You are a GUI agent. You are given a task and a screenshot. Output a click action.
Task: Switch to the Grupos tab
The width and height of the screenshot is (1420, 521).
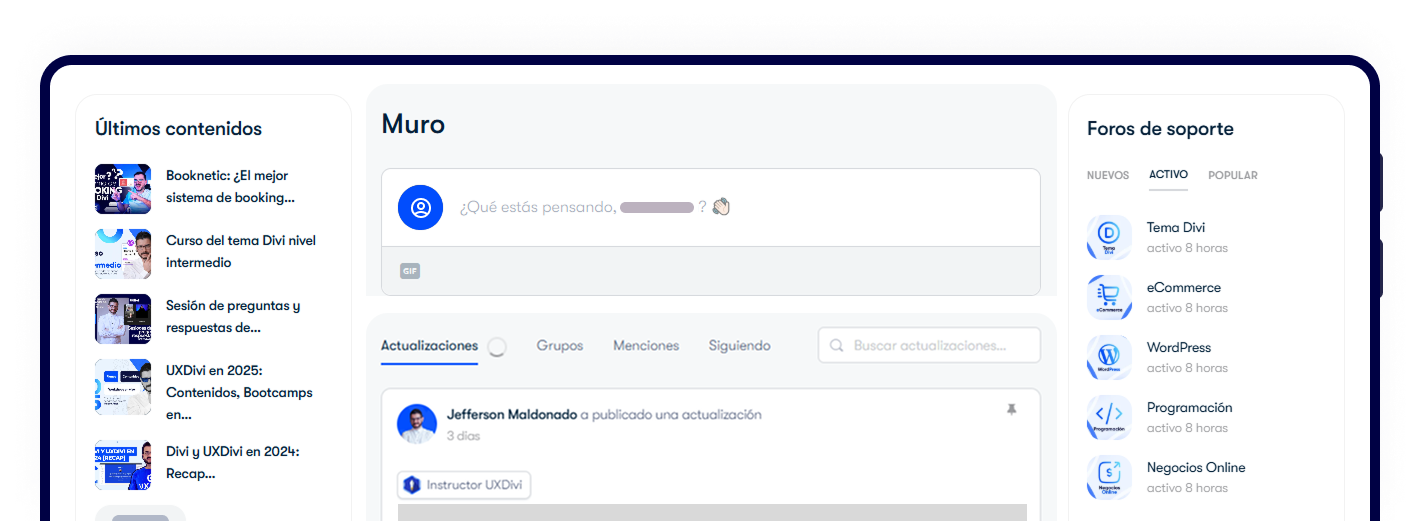tap(560, 346)
